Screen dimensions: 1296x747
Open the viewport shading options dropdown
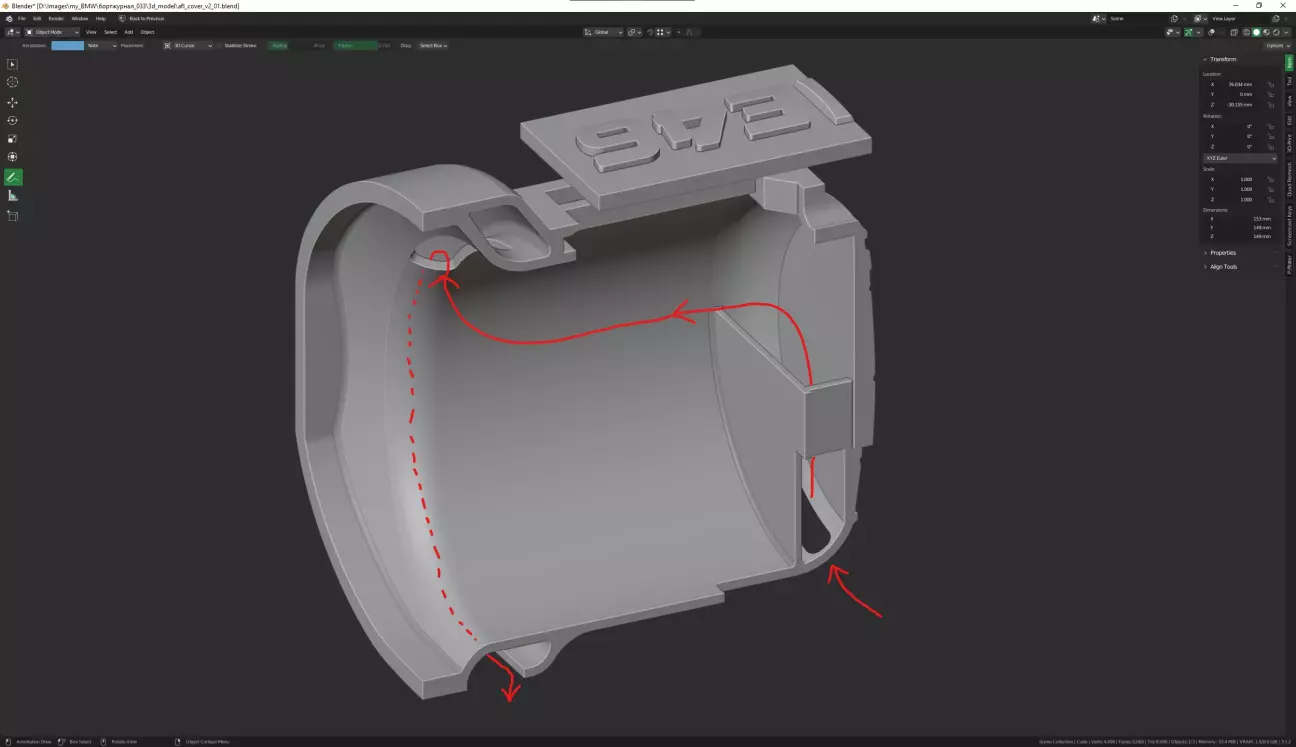click(1285, 32)
